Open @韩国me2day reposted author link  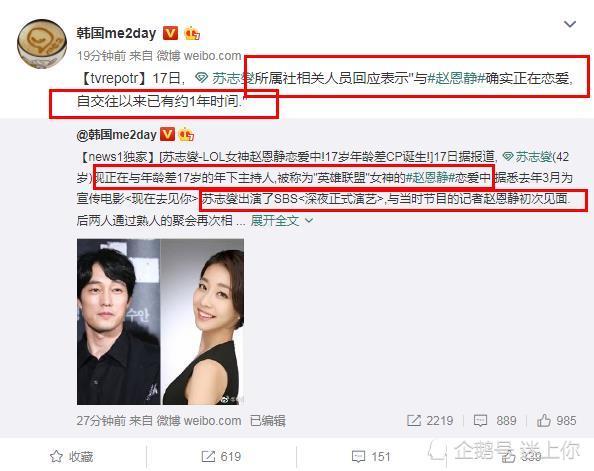(116, 135)
